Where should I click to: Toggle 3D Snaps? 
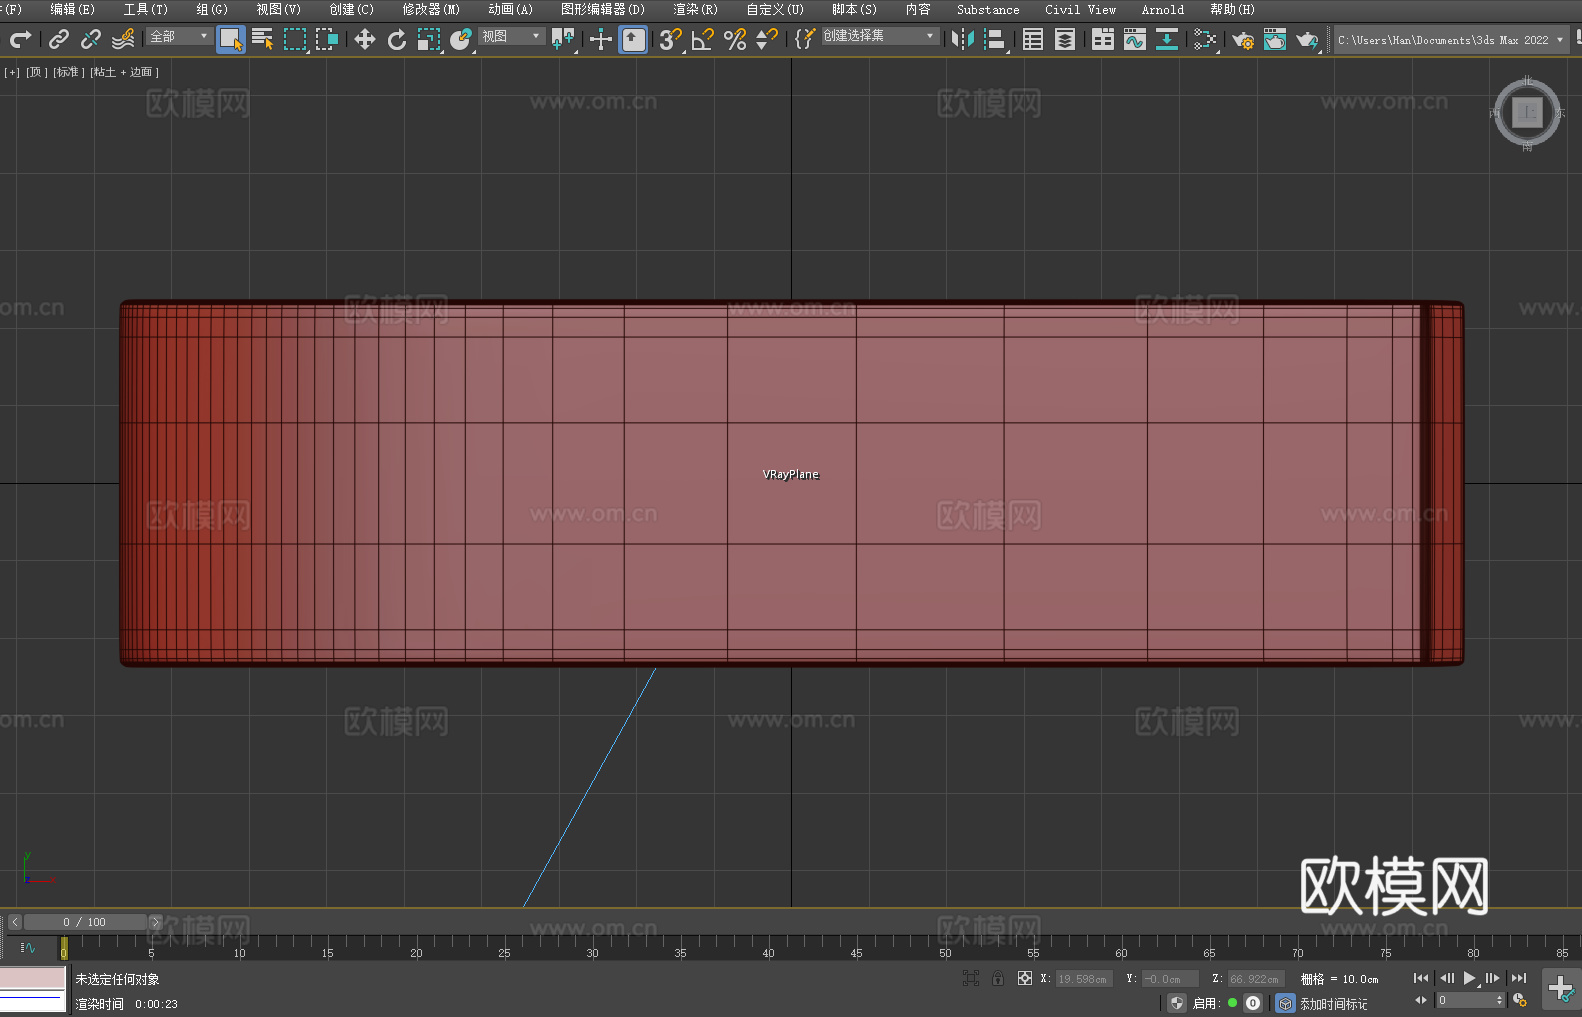(671, 39)
